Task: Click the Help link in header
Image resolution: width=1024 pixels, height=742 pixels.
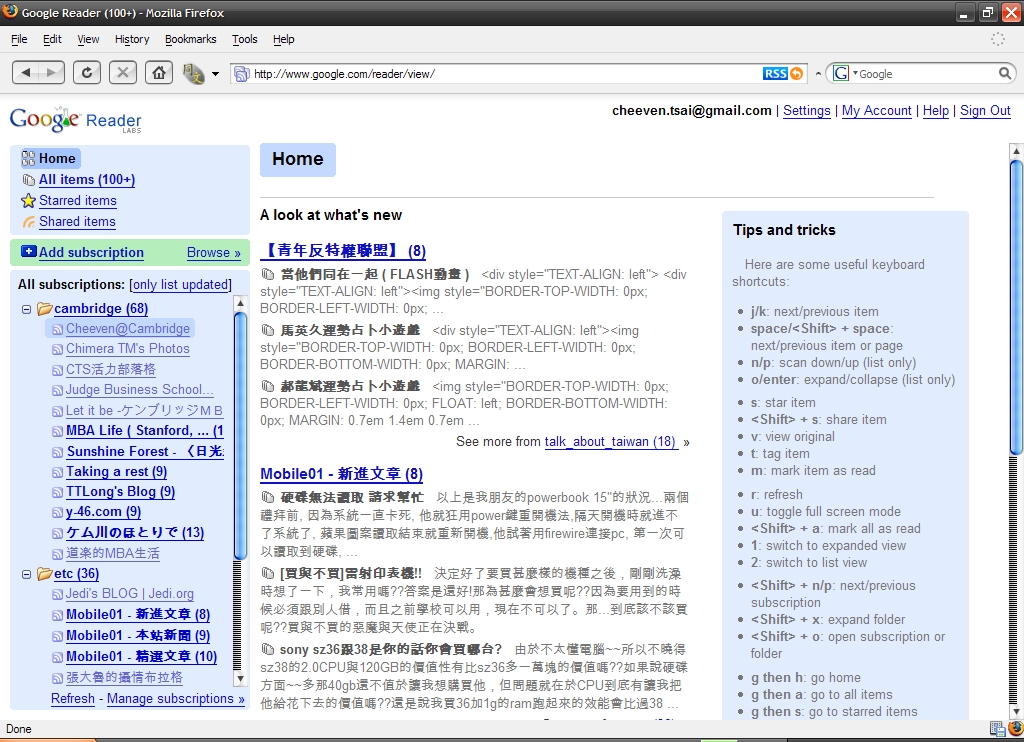Action: point(935,110)
